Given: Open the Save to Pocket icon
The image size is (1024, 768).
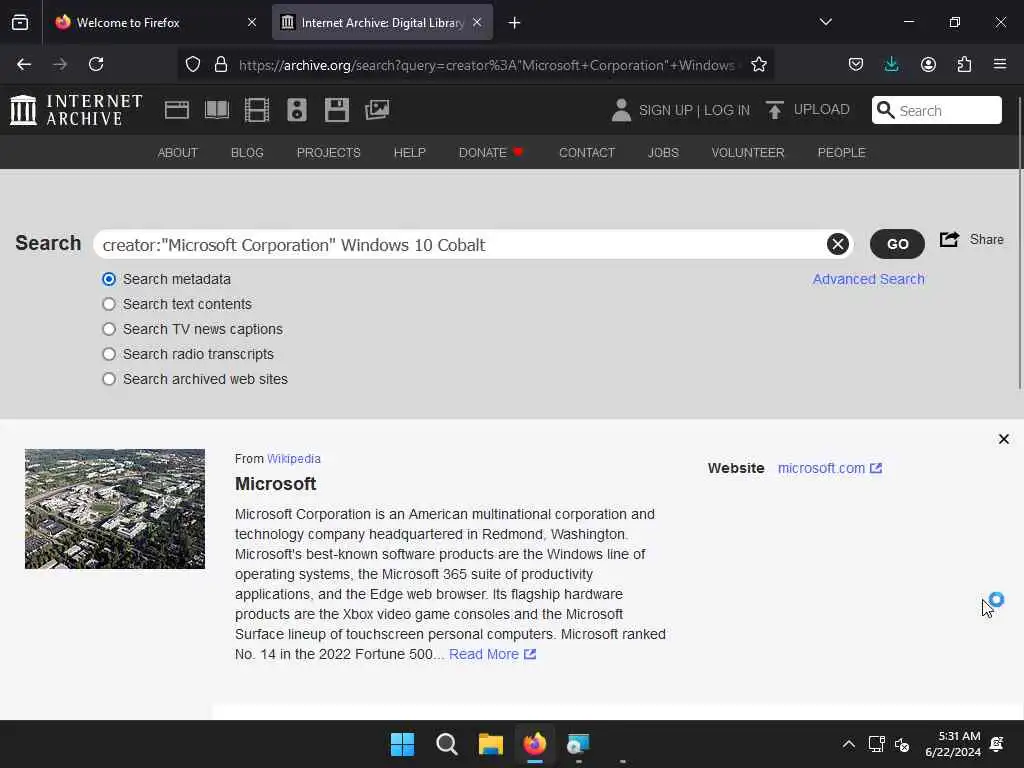Looking at the screenshot, I should coord(856,64).
